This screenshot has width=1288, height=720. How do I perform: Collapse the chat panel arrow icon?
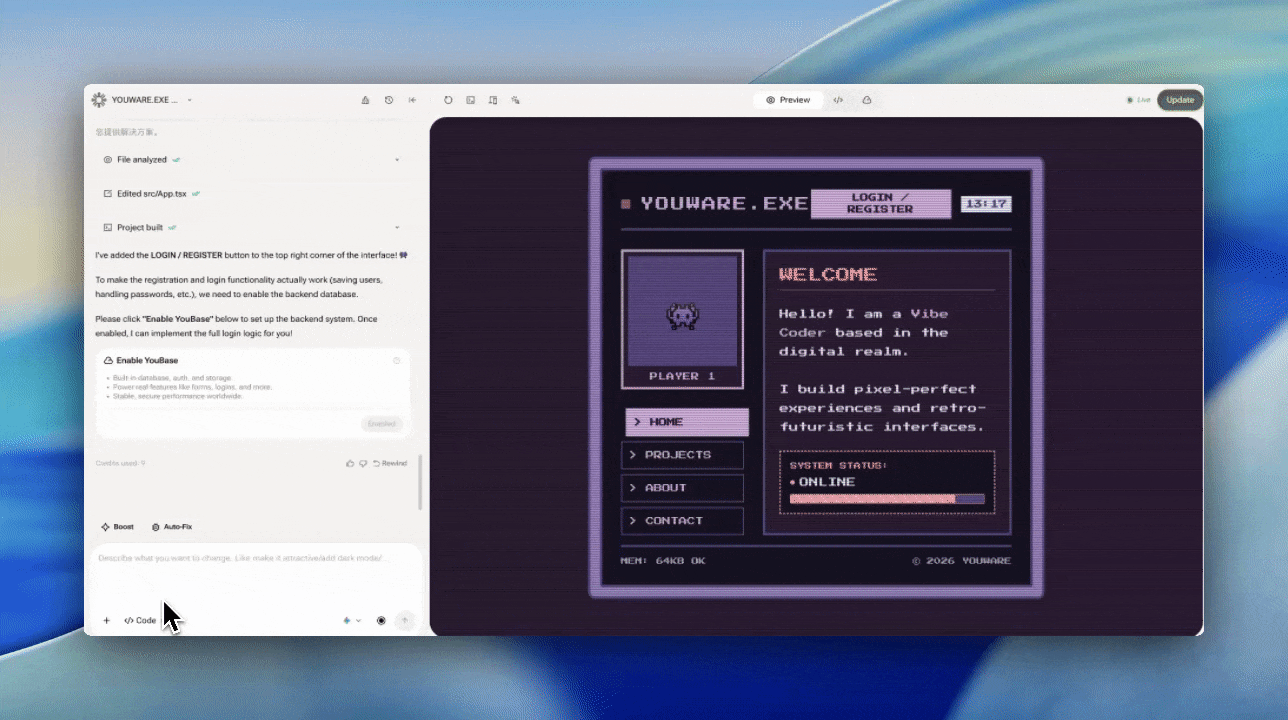click(x=412, y=100)
